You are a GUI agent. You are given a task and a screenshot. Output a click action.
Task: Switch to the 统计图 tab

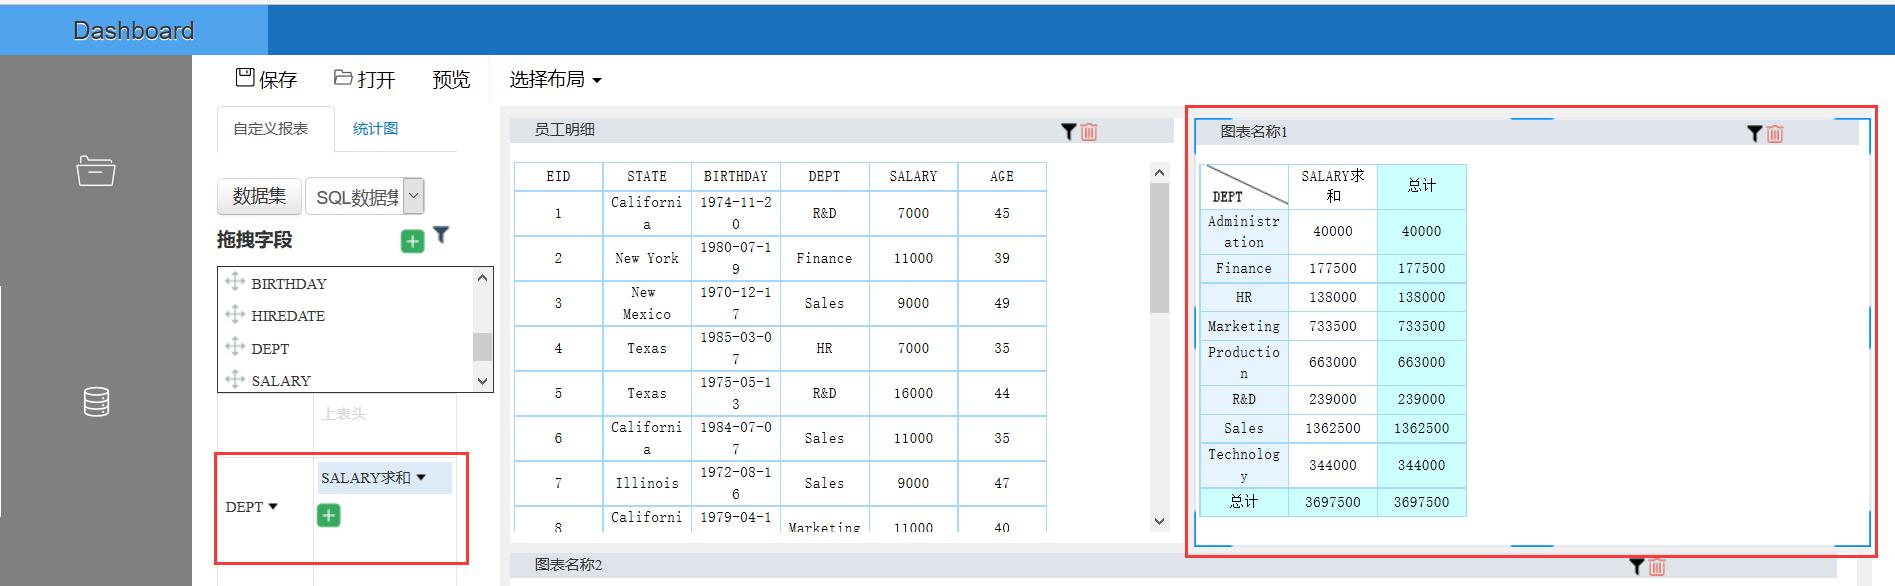pyautogui.click(x=376, y=129)
